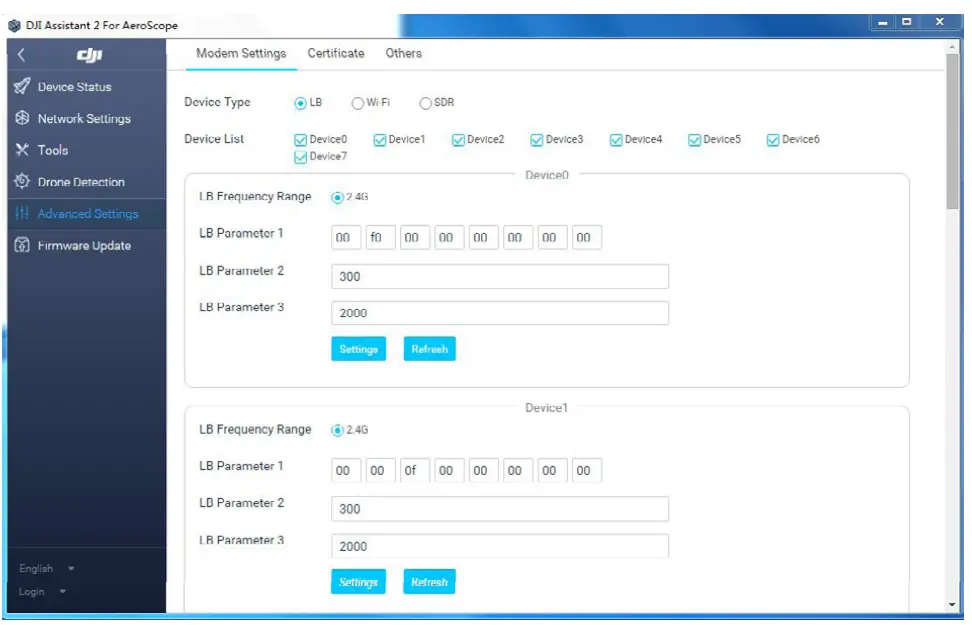Select 2.4G frequency range for Device1
This screenshot has width=972, height=625.
coord(337,430)
